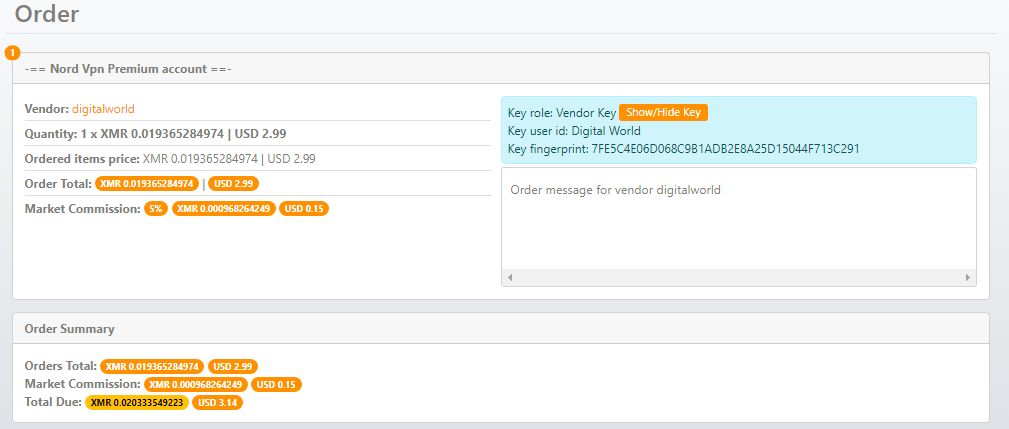Click the key fingerprint value text

click(x=725, y=149)
